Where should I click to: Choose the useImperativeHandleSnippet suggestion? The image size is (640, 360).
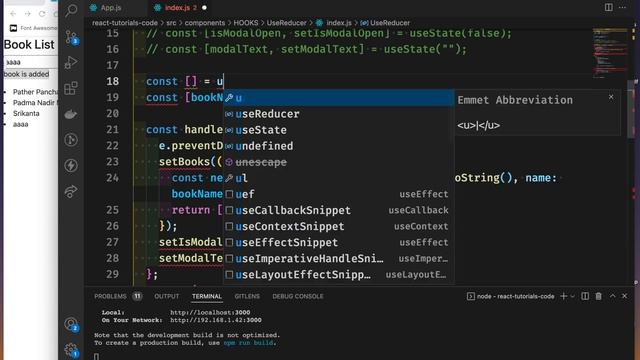click(x=339, y=259)
